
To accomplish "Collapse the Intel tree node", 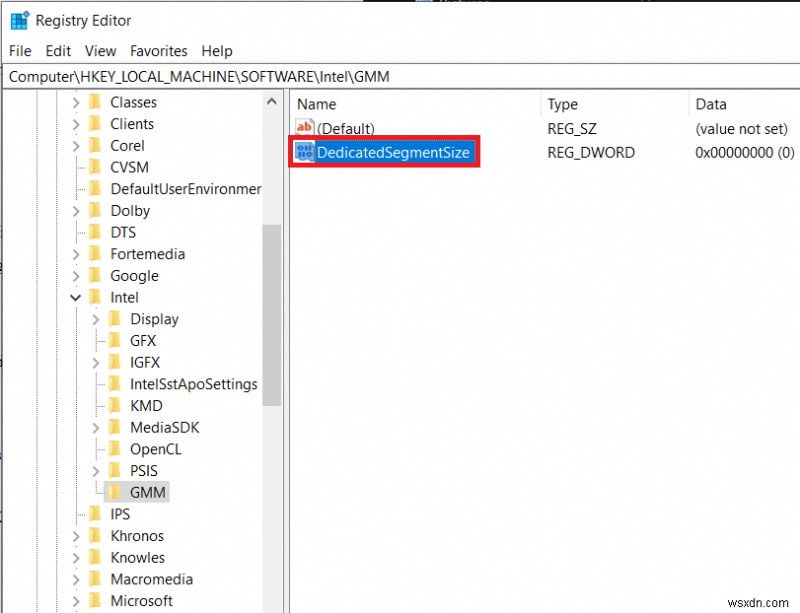I will pos(75,297).
